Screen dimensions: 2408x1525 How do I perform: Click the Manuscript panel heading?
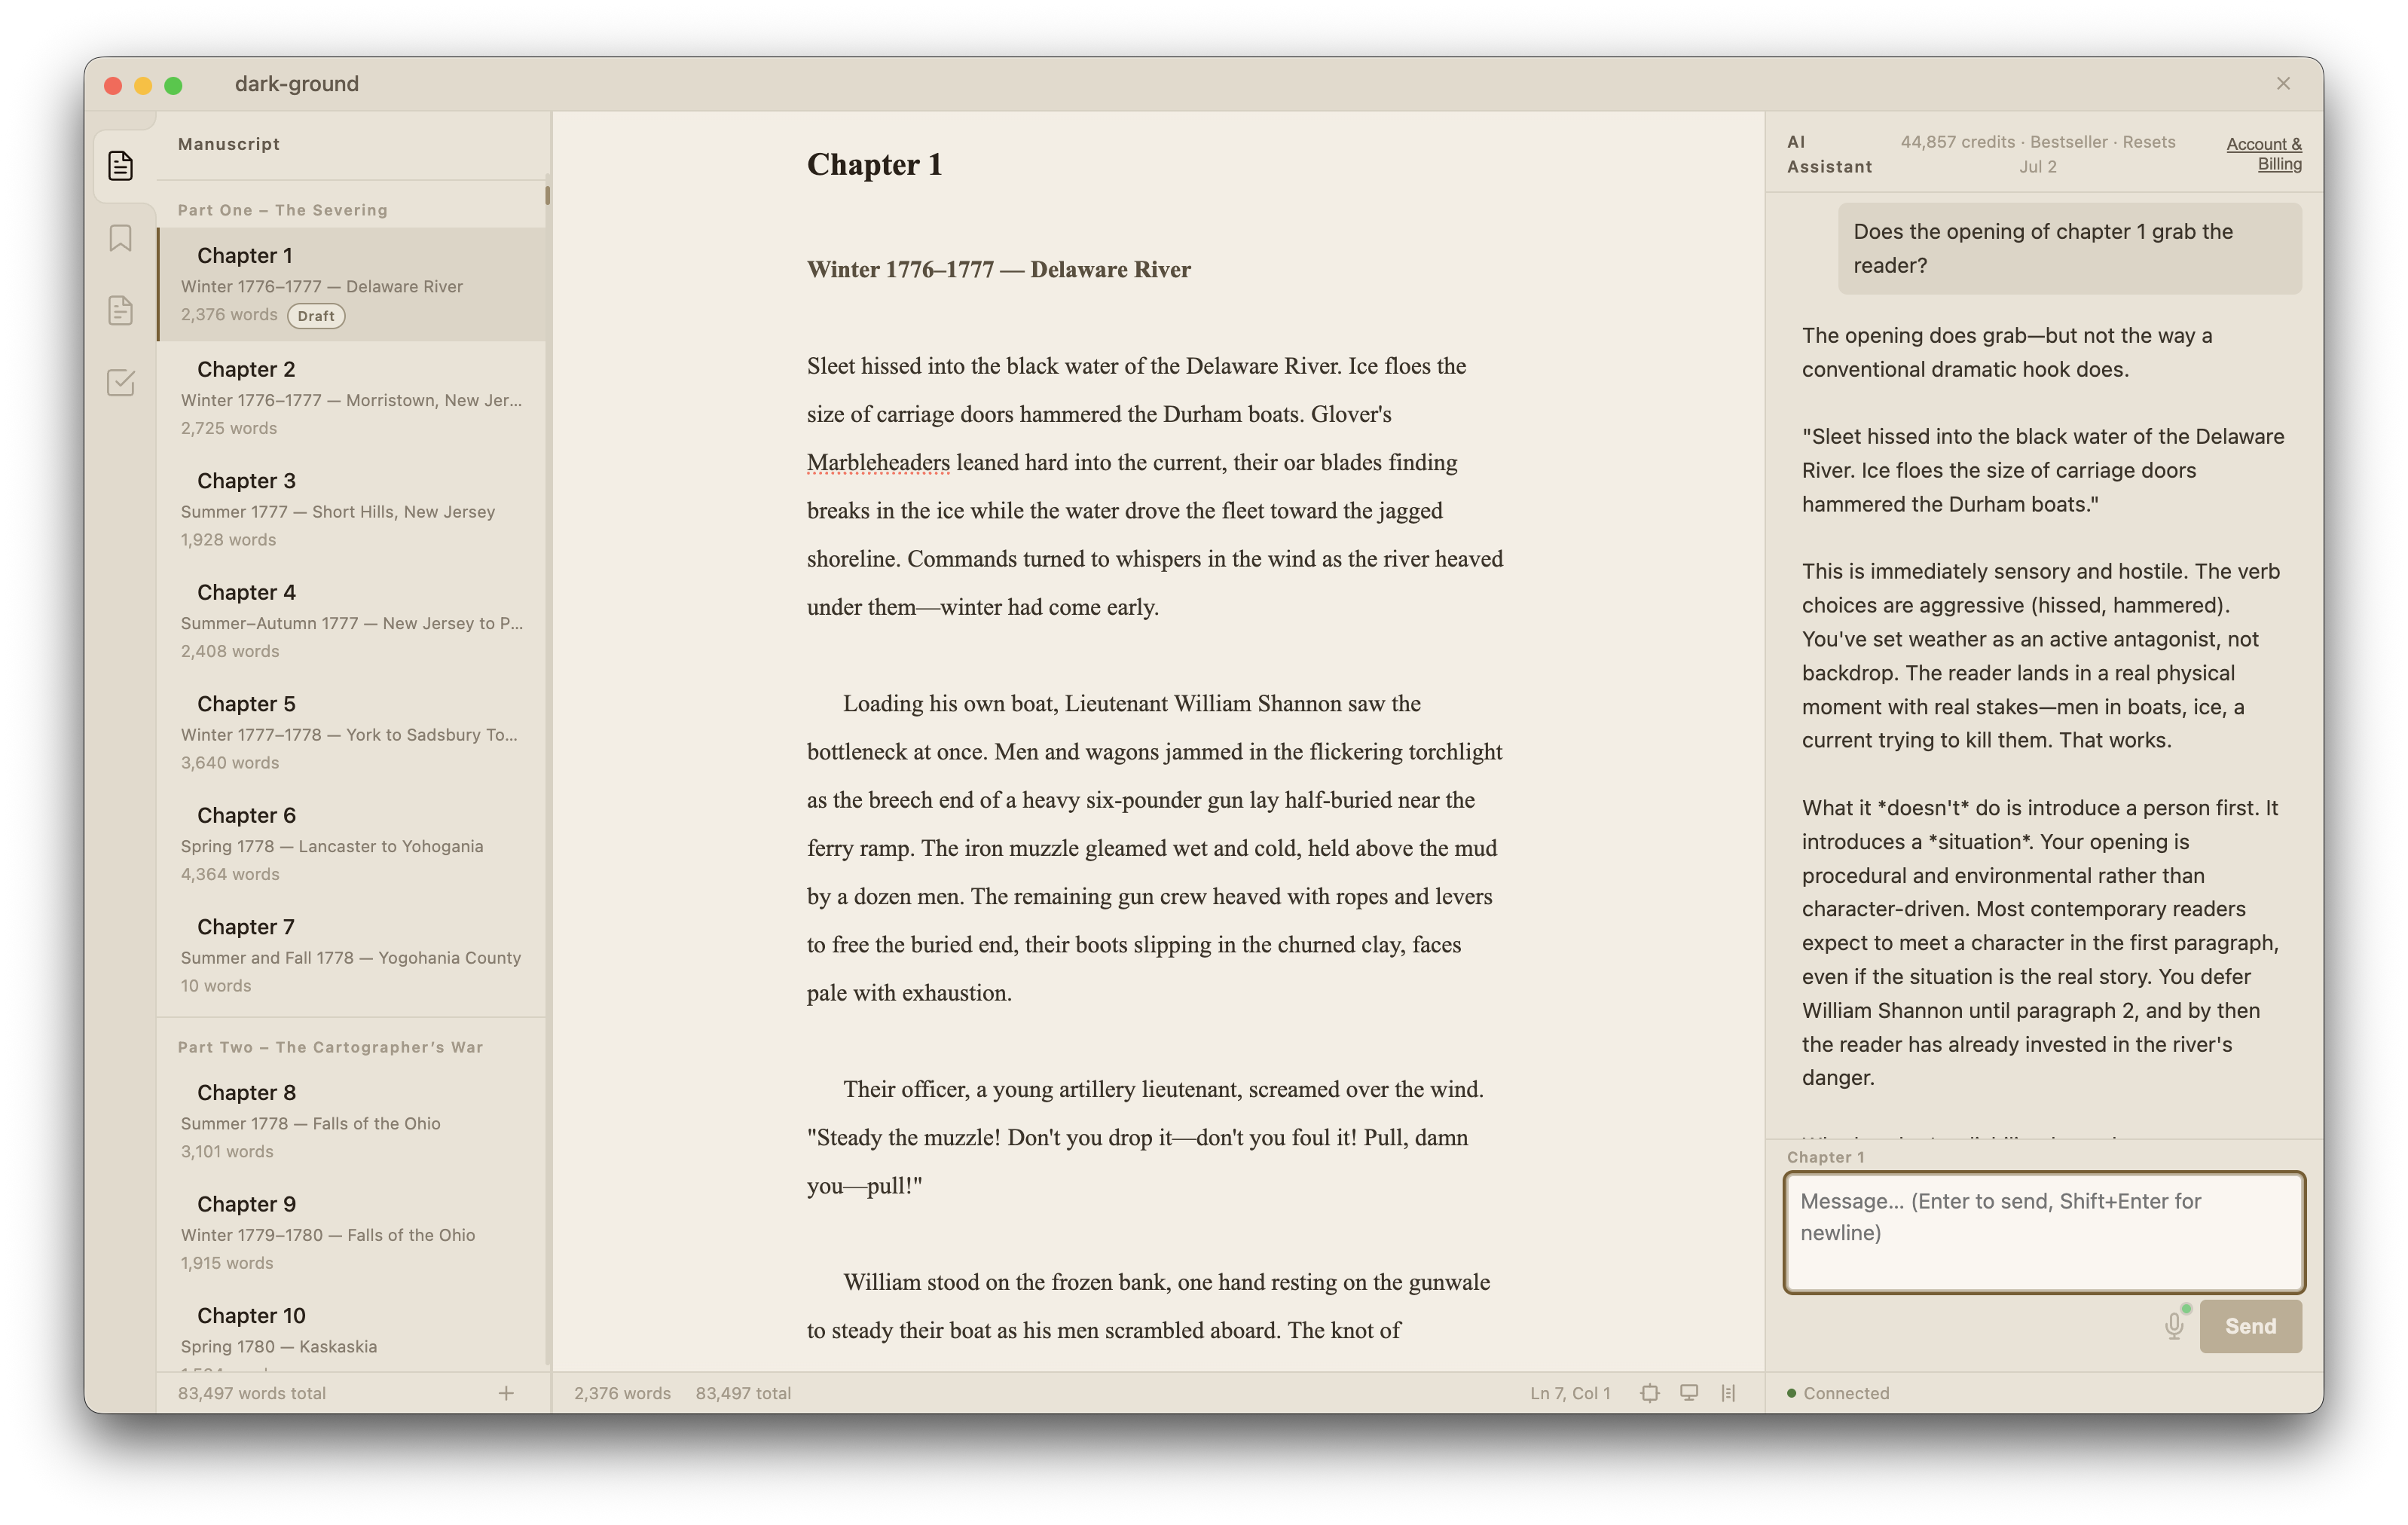click(229, 144)
